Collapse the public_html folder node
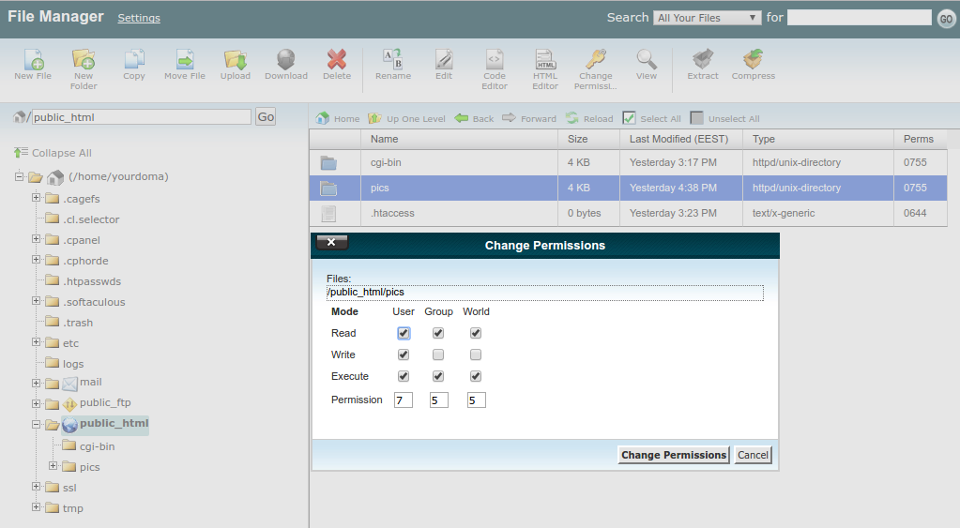This screenshot has height=528, width=960. [x=36, y=424]
